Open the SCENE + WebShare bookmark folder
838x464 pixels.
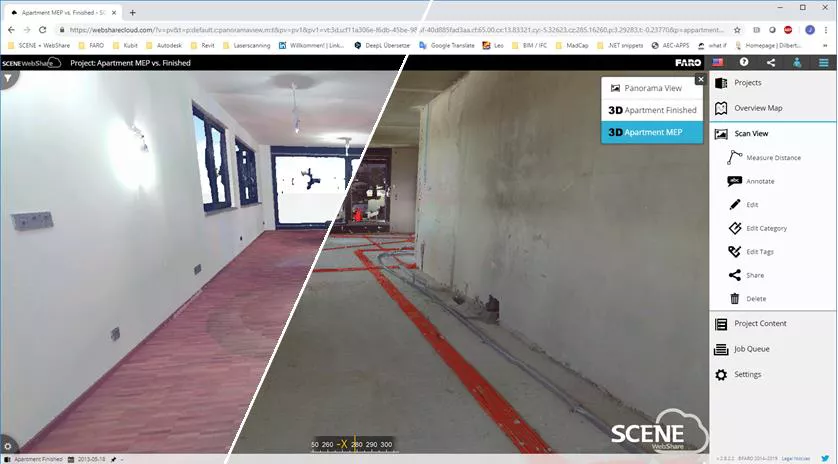pyautogui.click(x=38, y=45)
